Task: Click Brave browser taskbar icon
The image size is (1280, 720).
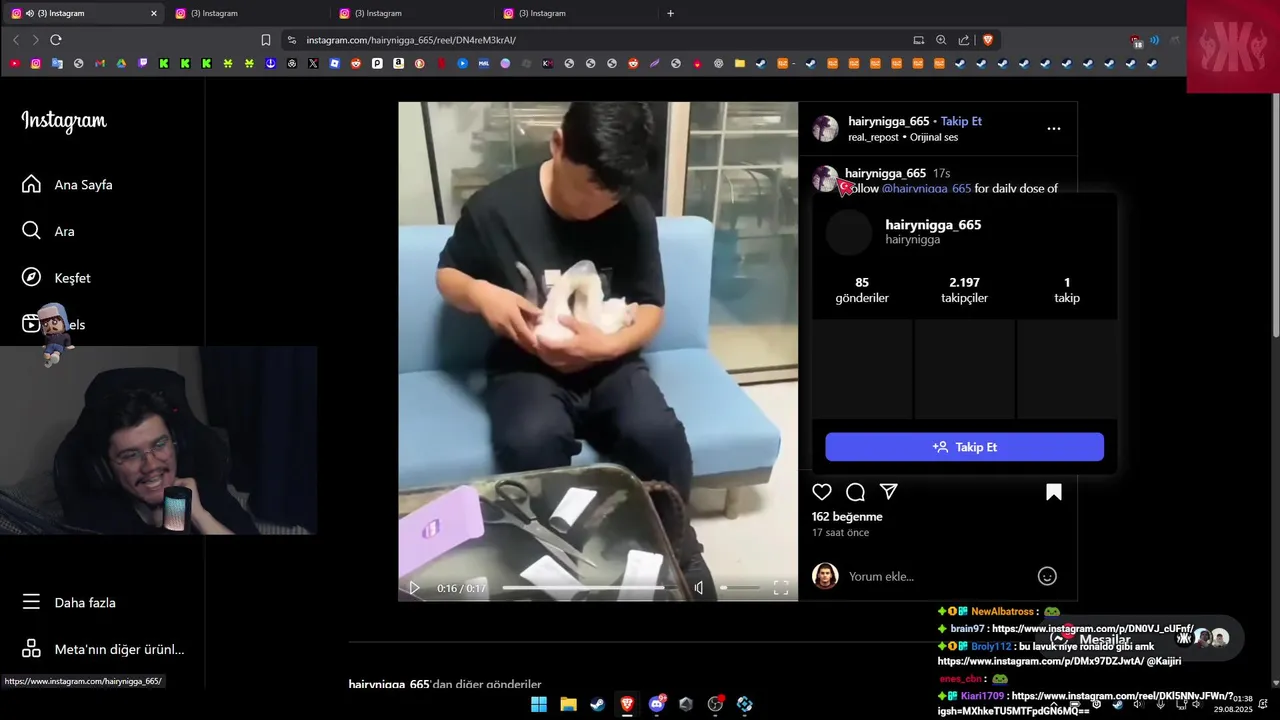Action: [627, 704]
